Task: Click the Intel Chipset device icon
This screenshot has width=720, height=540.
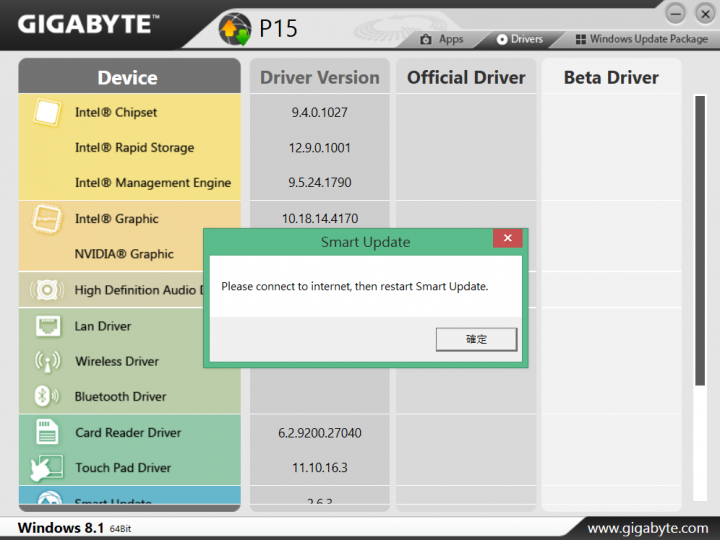Action: [47, 112]
